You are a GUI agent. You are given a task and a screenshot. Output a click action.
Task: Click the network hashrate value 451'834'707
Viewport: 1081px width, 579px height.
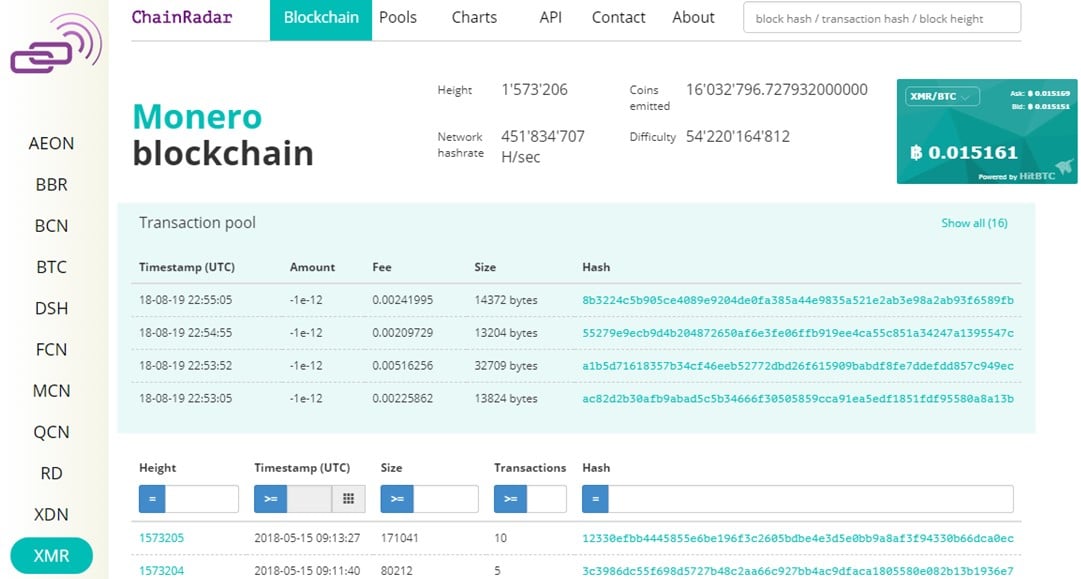(x=543, y=136)
